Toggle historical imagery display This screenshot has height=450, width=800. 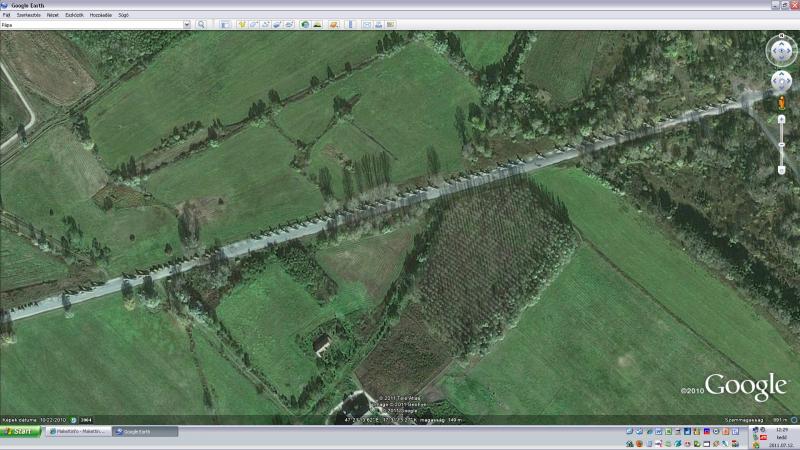pos(305,24)
